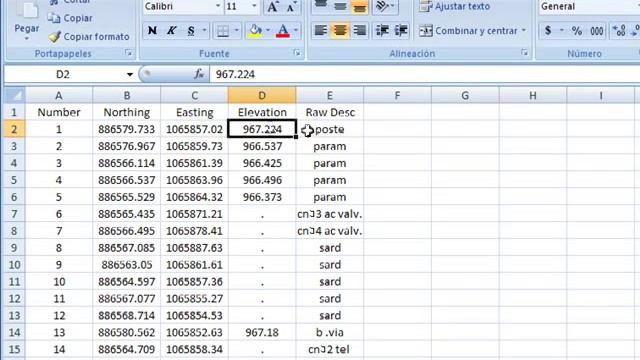
Task: Click cell with elevation 967.18
Action: pos(262,332)
